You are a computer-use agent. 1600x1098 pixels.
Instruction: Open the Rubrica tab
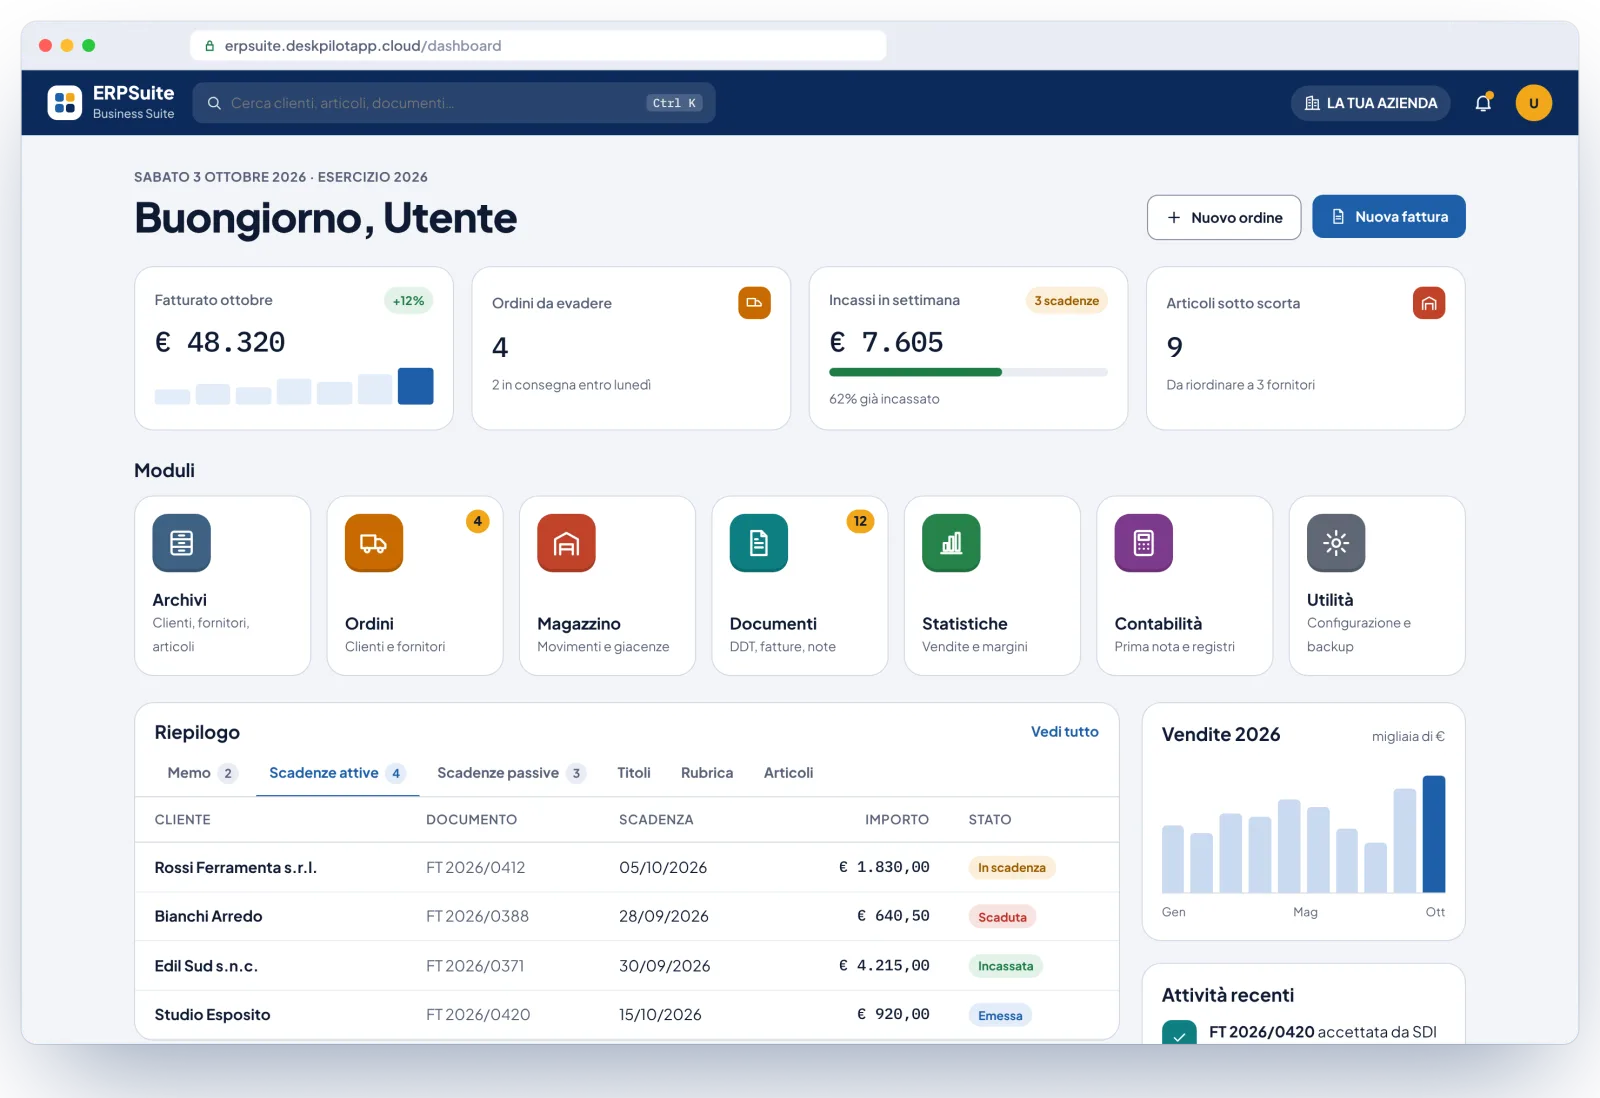tap(707, 773)
